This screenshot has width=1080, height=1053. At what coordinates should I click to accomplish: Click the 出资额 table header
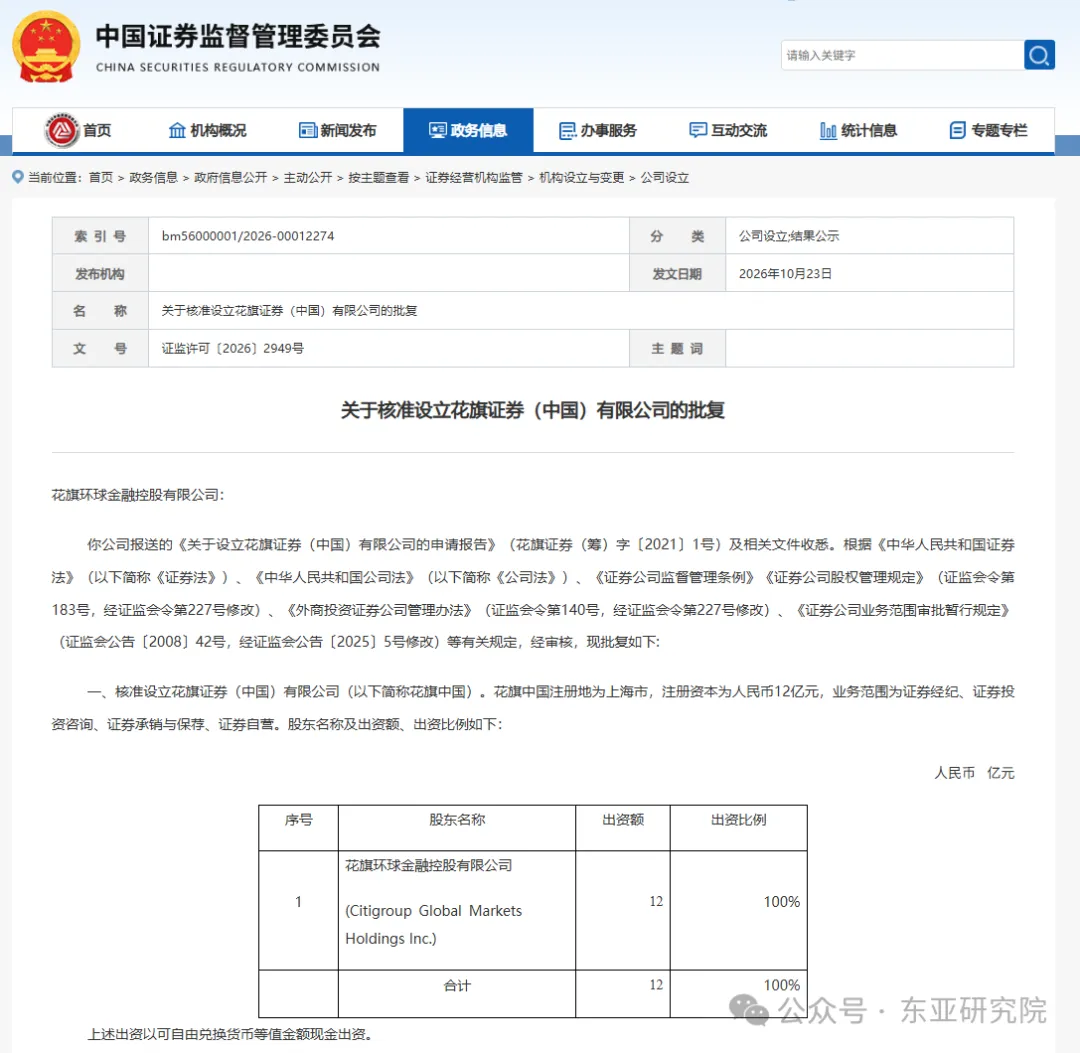623,820
